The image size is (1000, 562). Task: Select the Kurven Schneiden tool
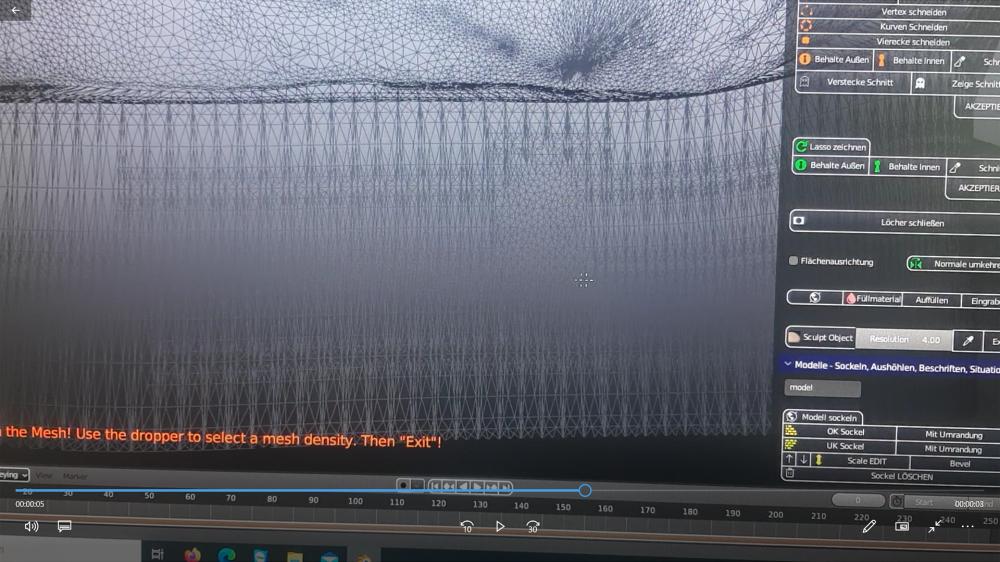pos(899,27)
